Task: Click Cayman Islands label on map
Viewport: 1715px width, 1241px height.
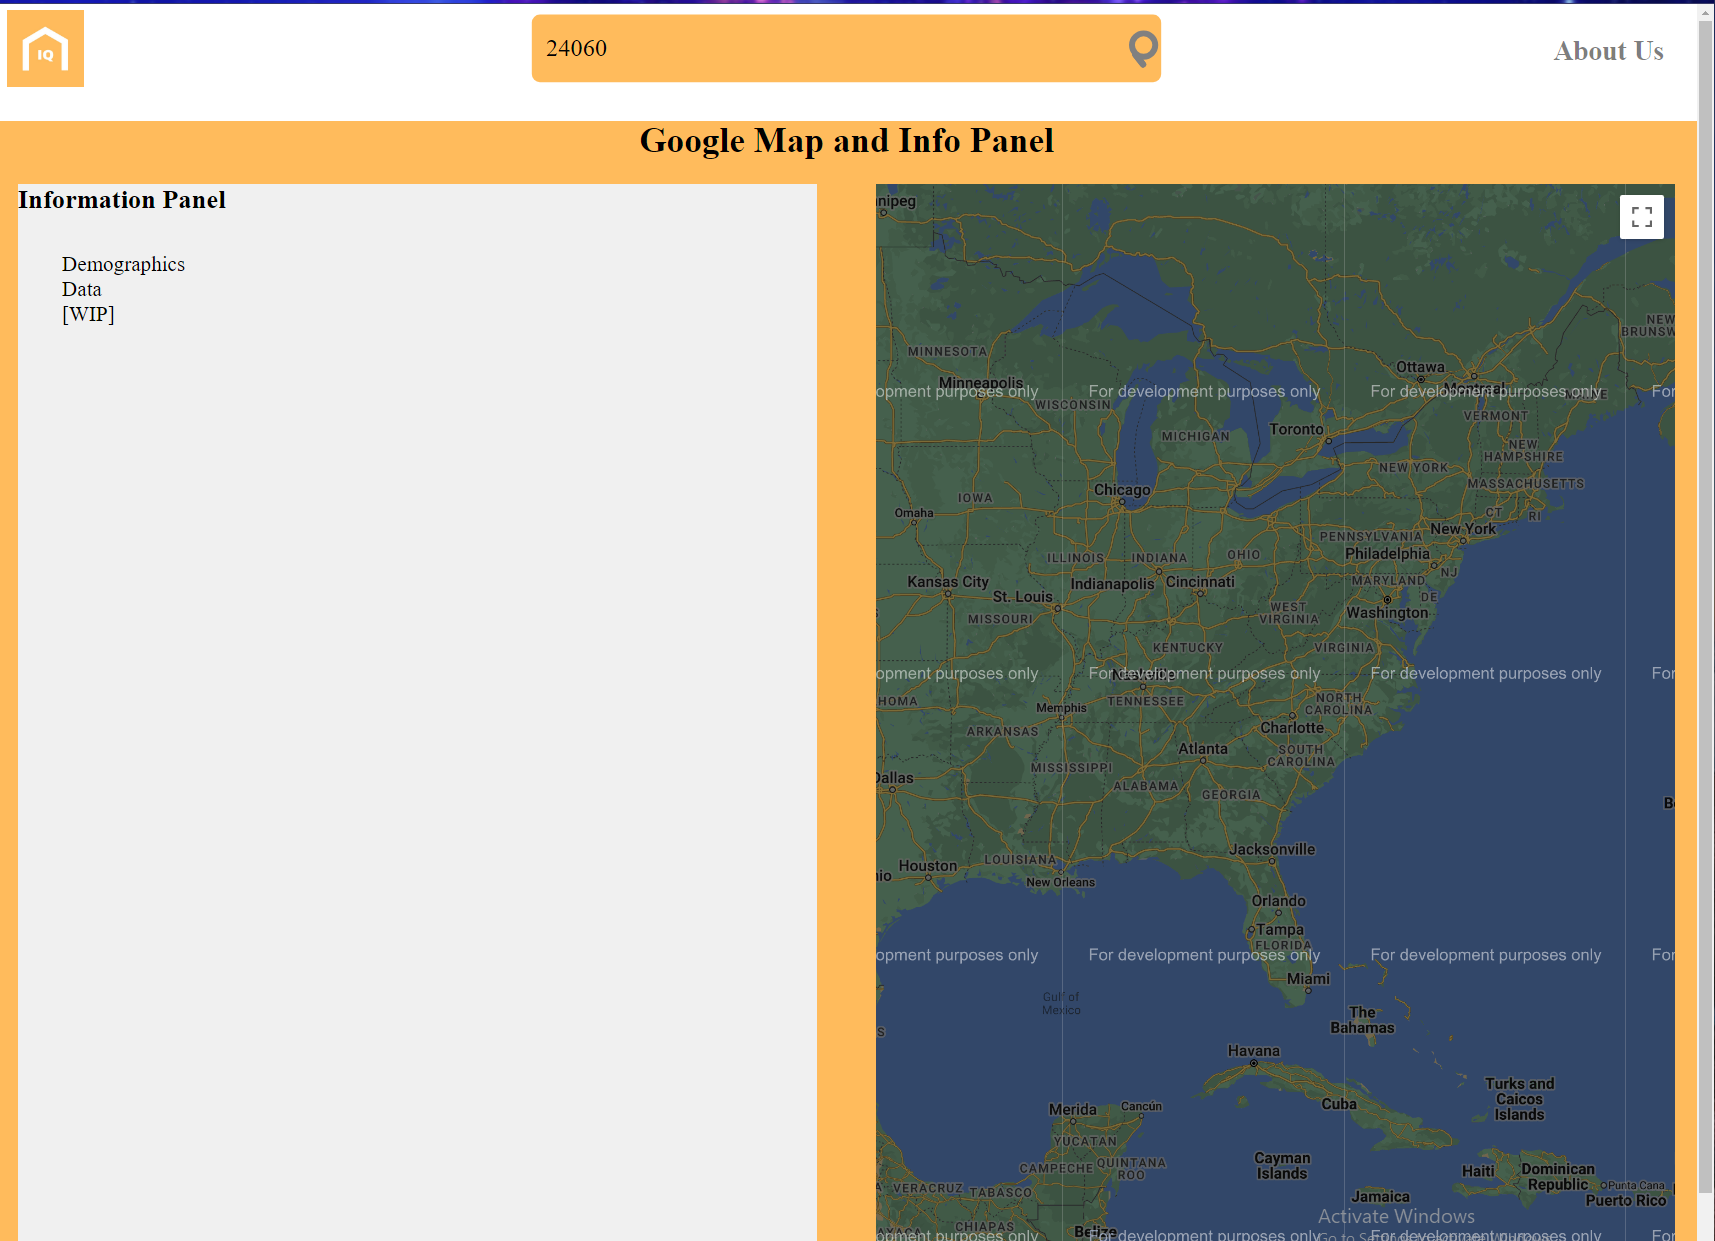Action: pyautogui.click(x=1282, y=1166)
